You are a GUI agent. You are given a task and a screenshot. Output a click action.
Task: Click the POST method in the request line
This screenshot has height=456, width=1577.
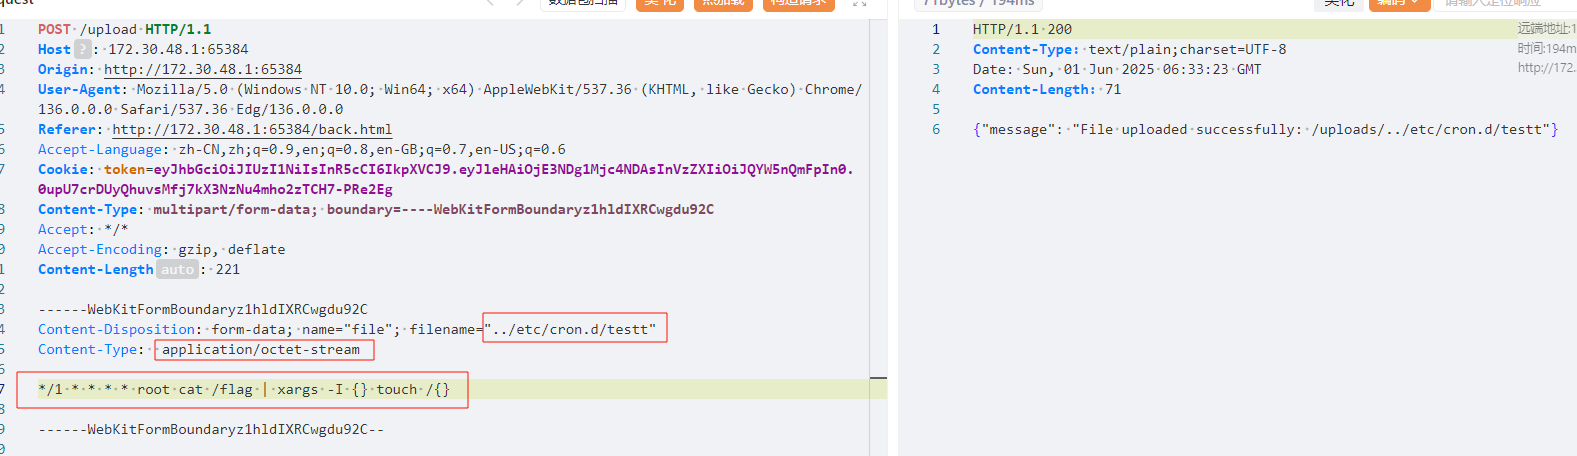pyautogui.click(x=54, y=29)
